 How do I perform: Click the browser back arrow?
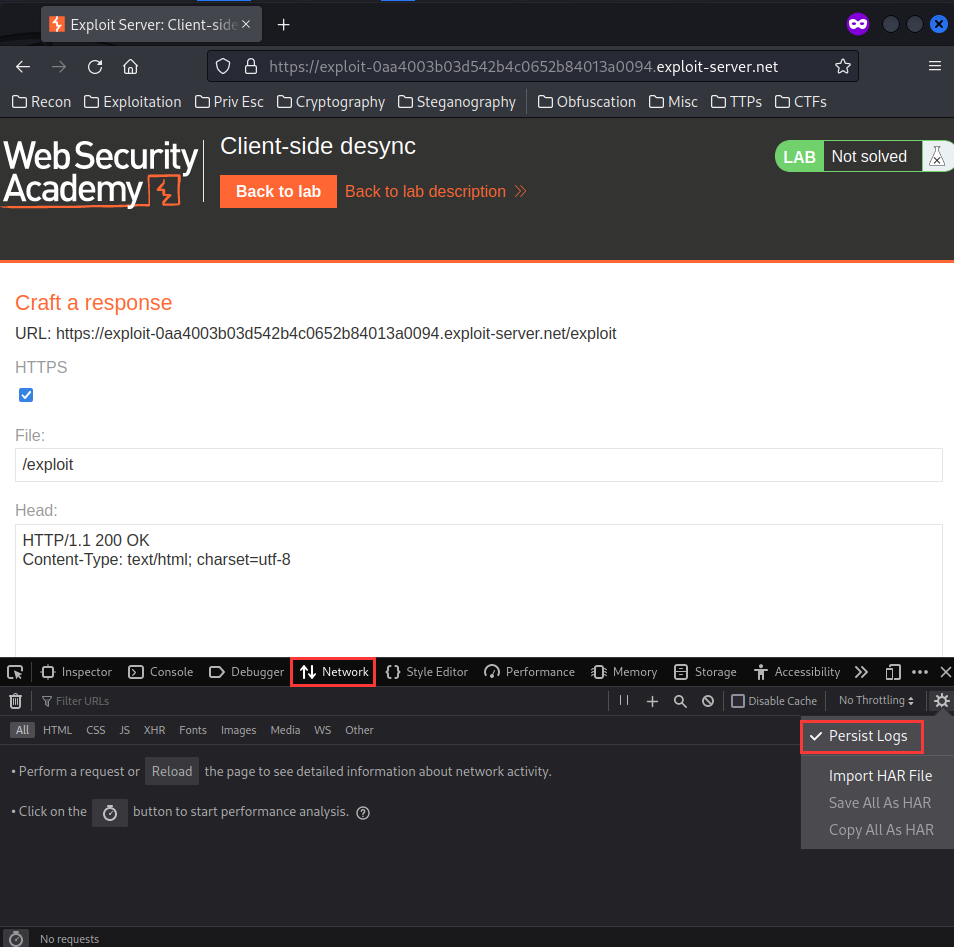23,66
